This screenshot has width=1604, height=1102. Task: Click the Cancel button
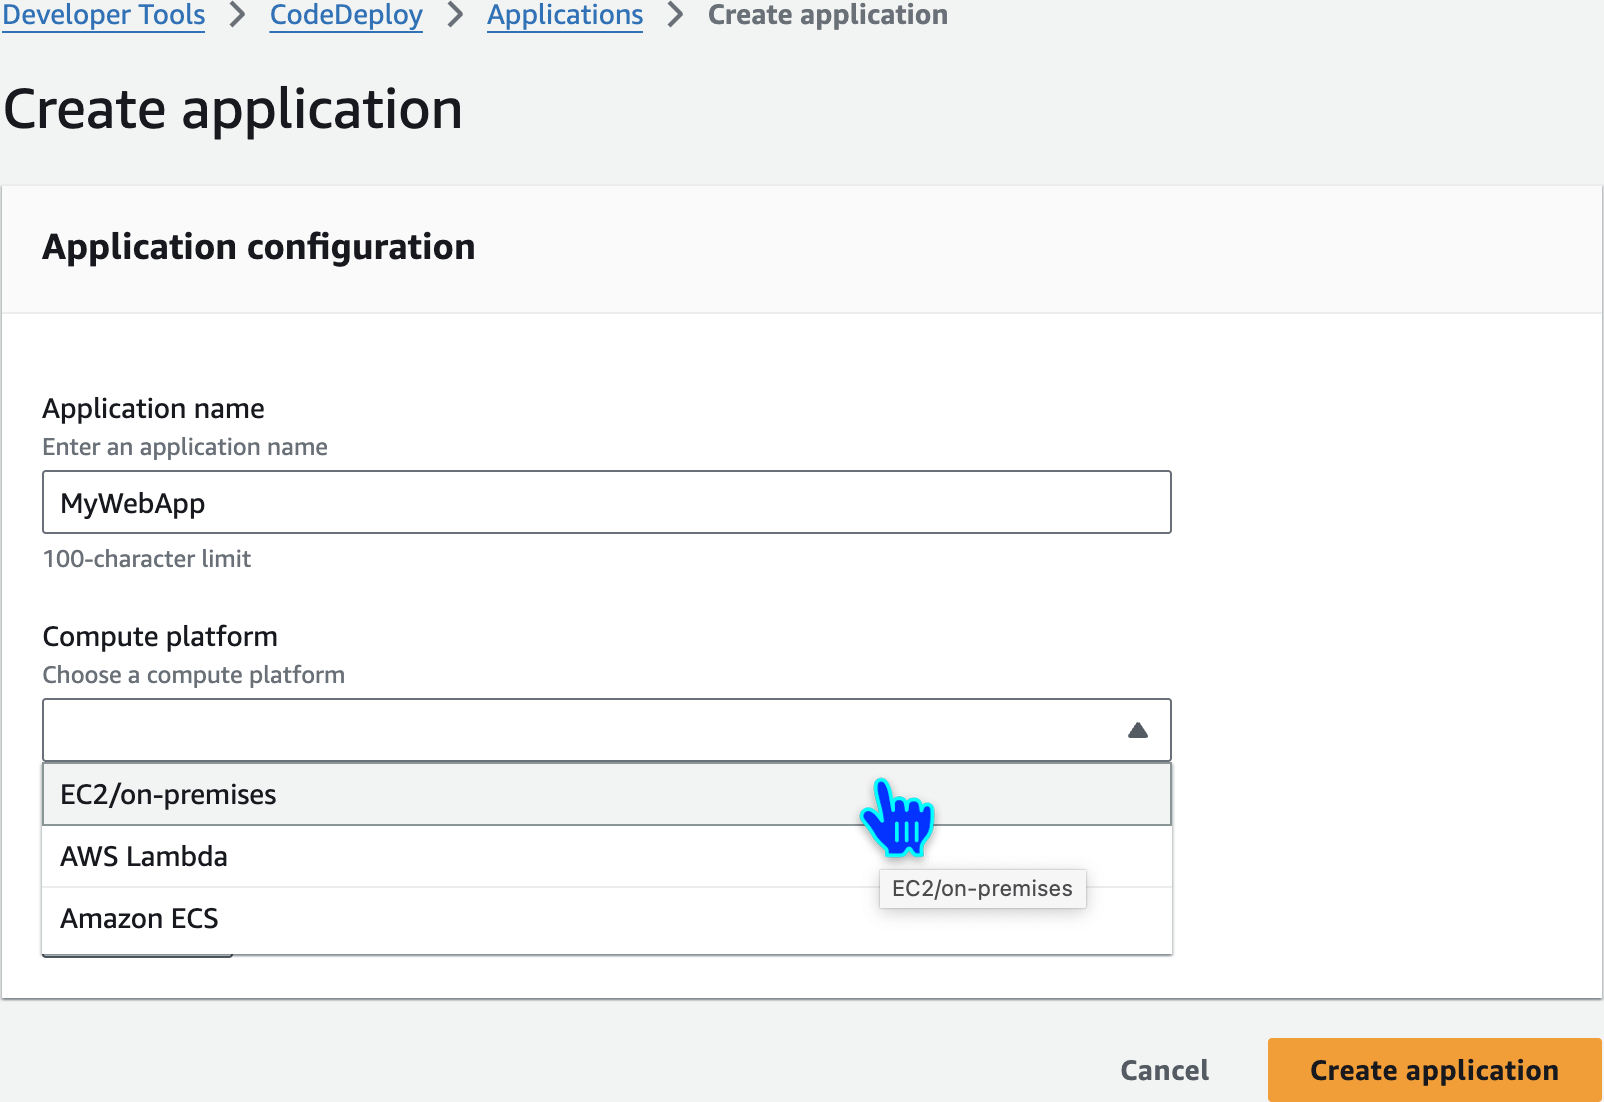pyautogui.click(x=1164, y=1070)
